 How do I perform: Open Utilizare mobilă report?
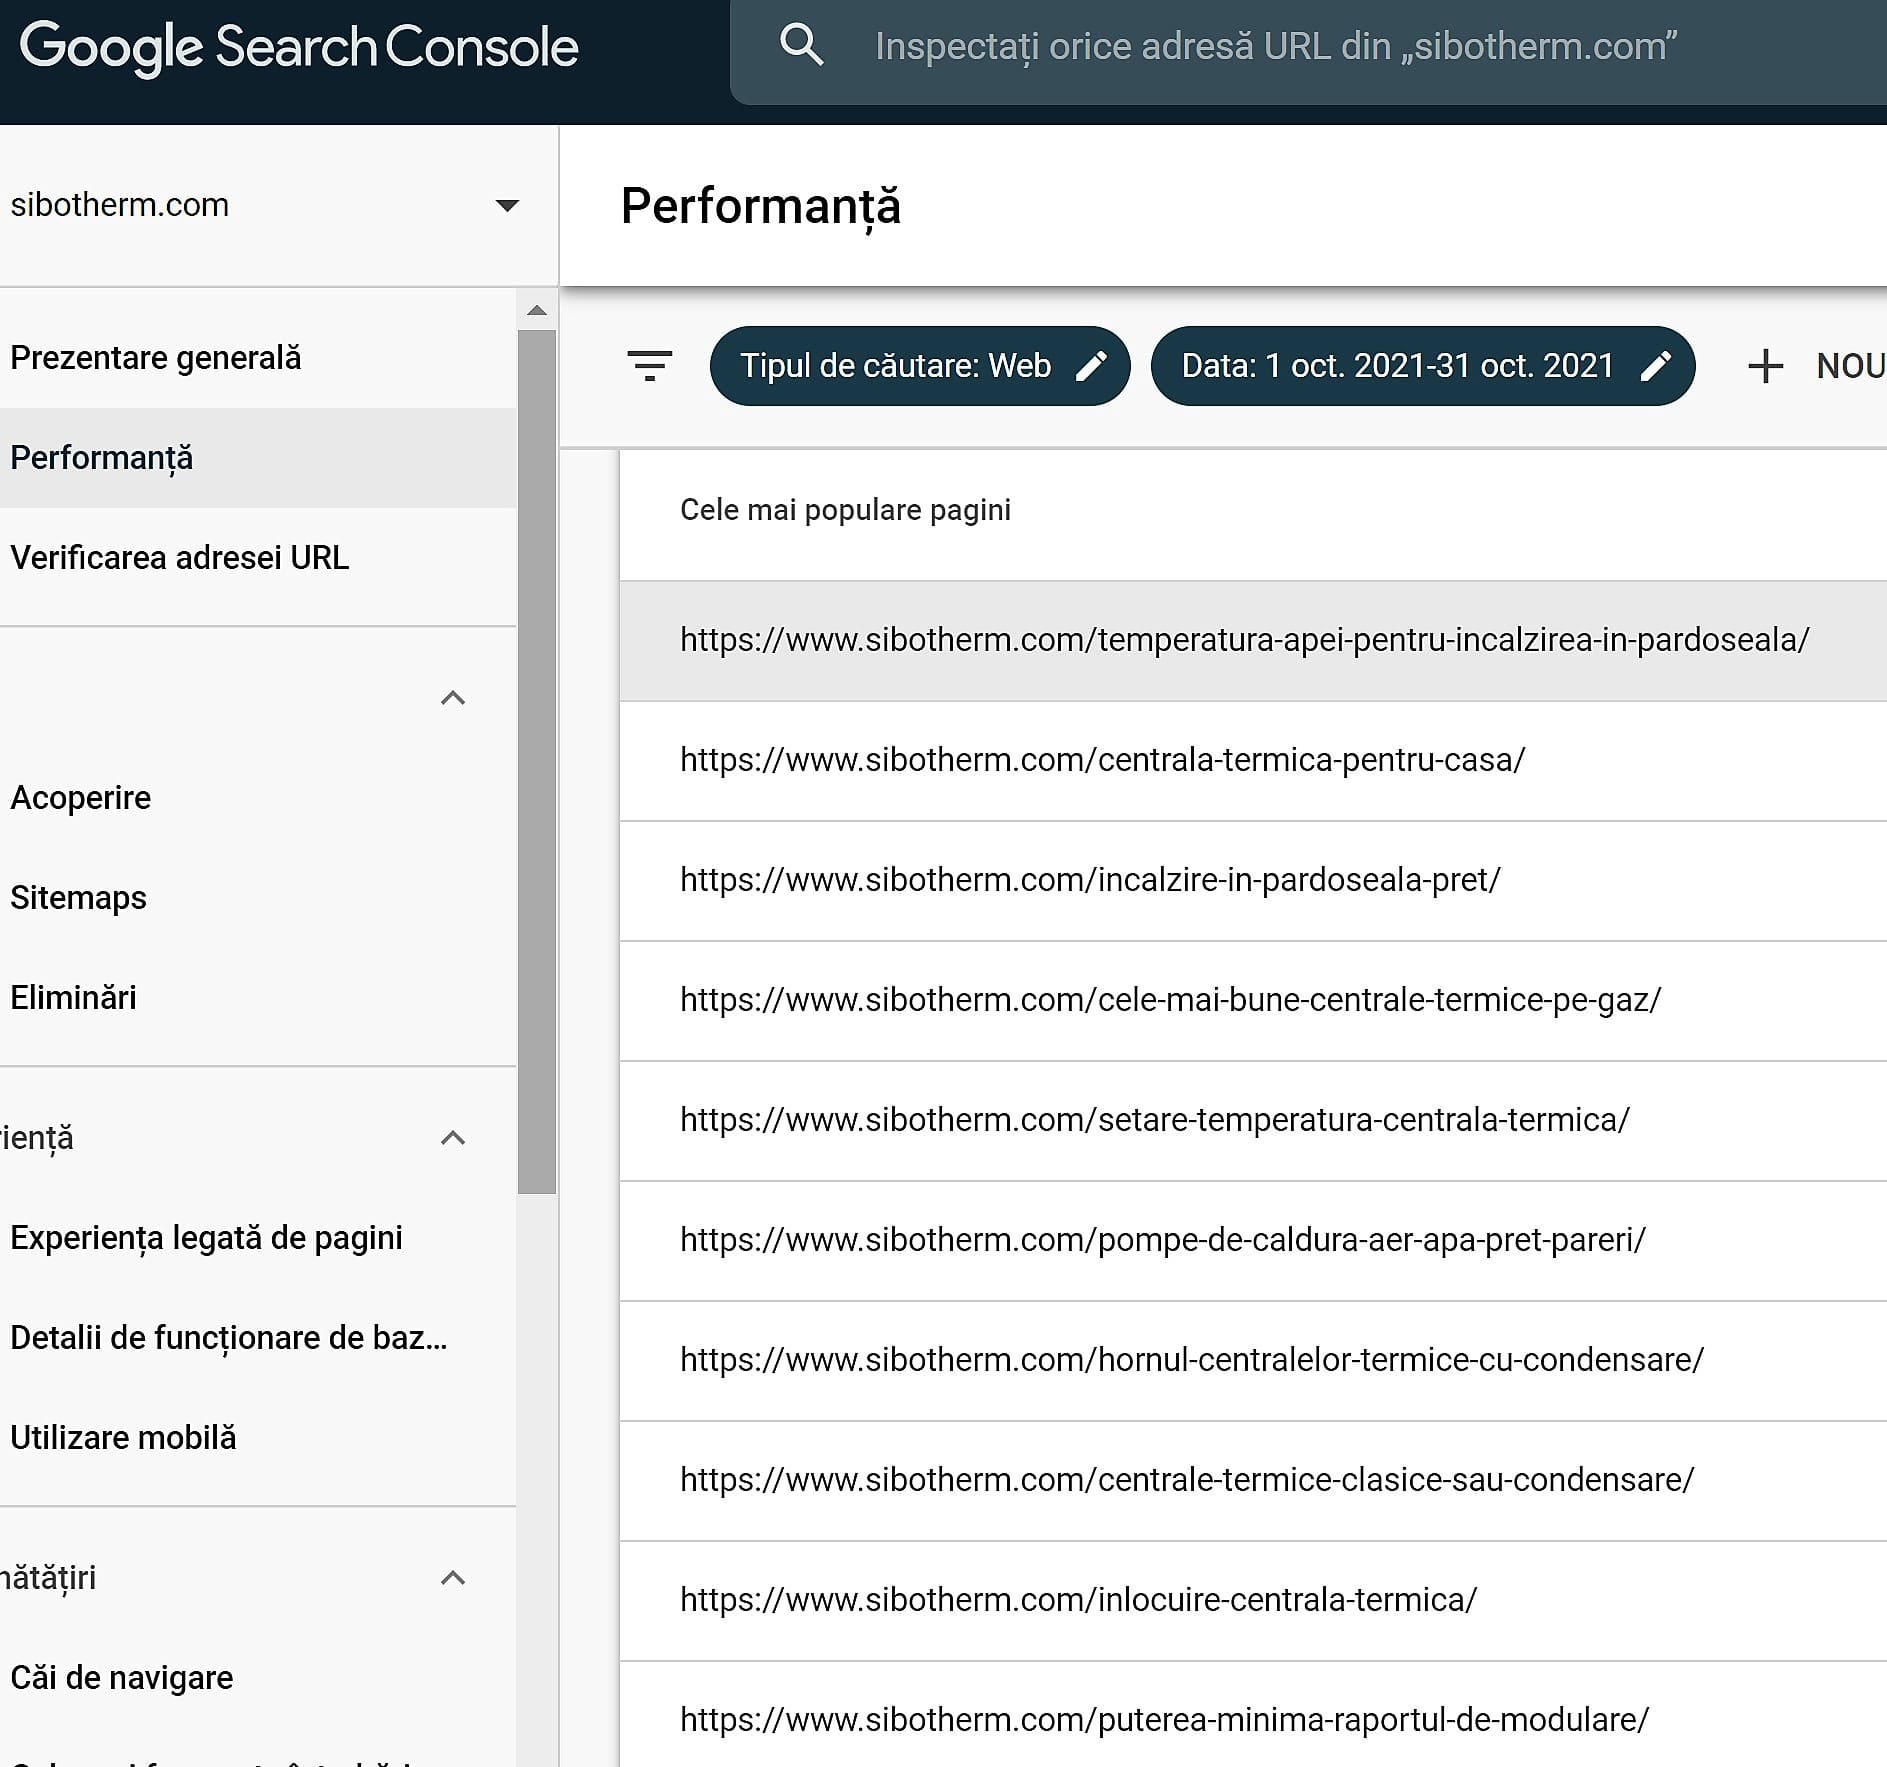pyautogui.click(x=258, y=1438)
